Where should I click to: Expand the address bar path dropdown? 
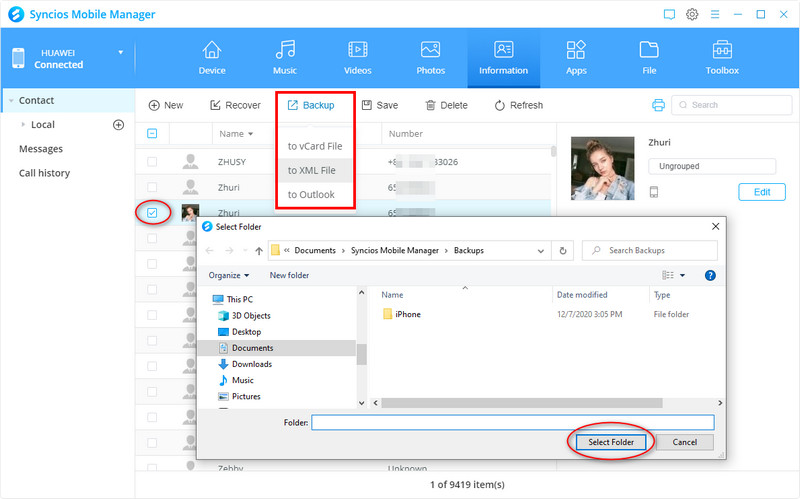(x=540, y=251)
